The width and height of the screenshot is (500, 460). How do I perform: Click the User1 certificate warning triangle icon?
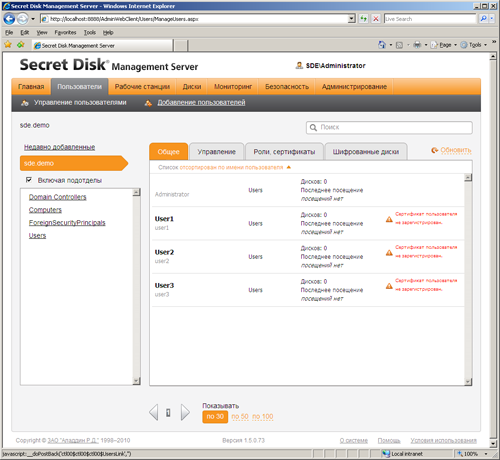click(389, 219)
